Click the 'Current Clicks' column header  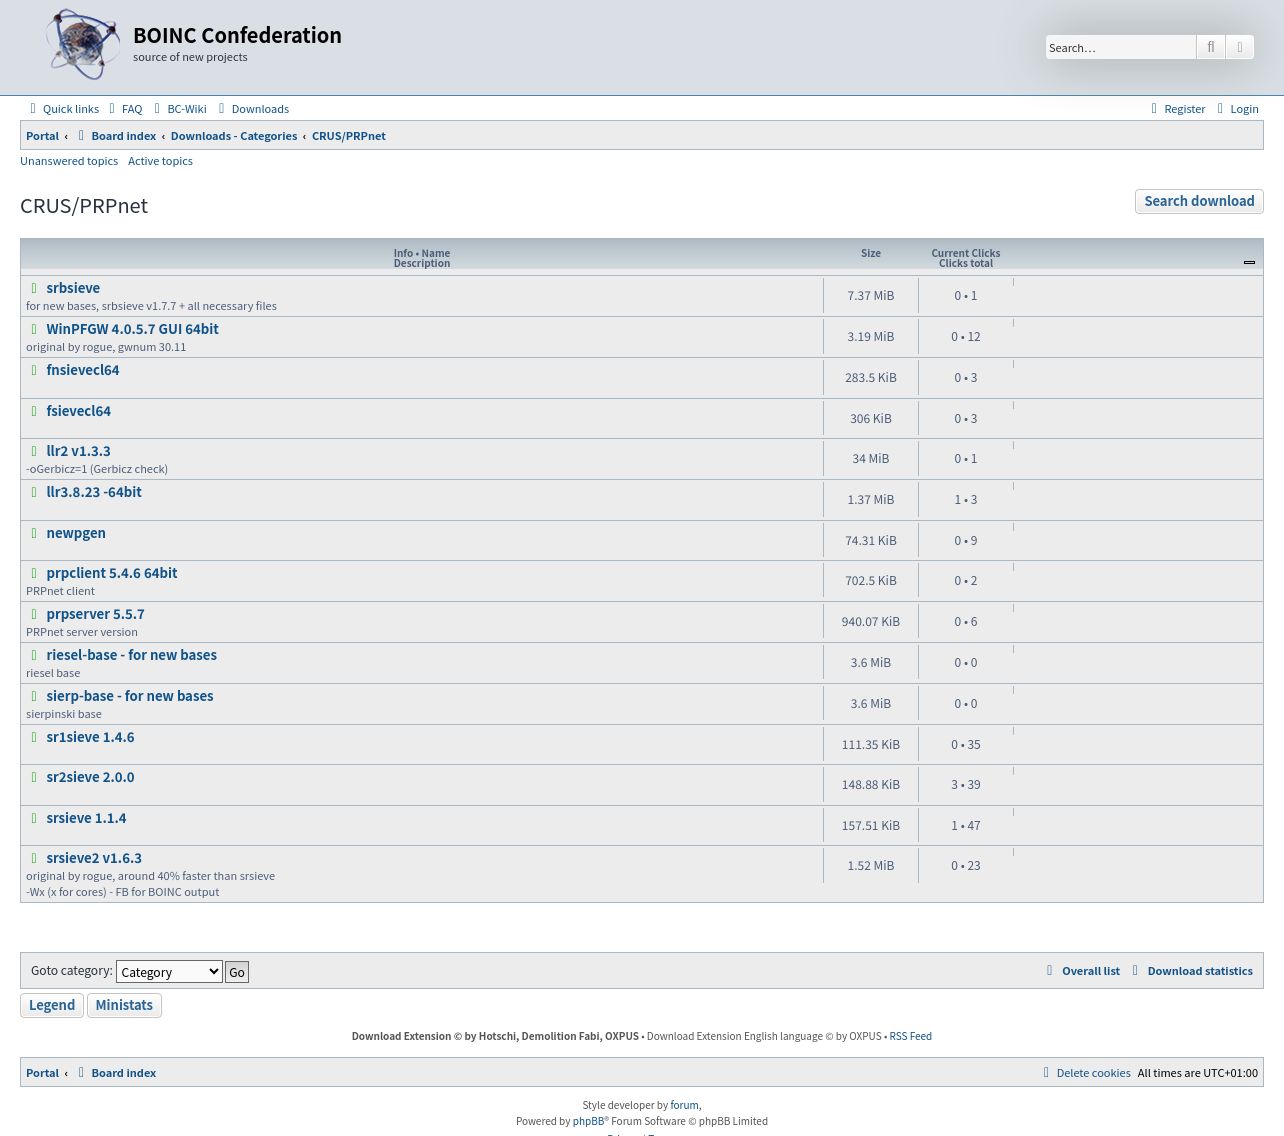tap(966, 253)
